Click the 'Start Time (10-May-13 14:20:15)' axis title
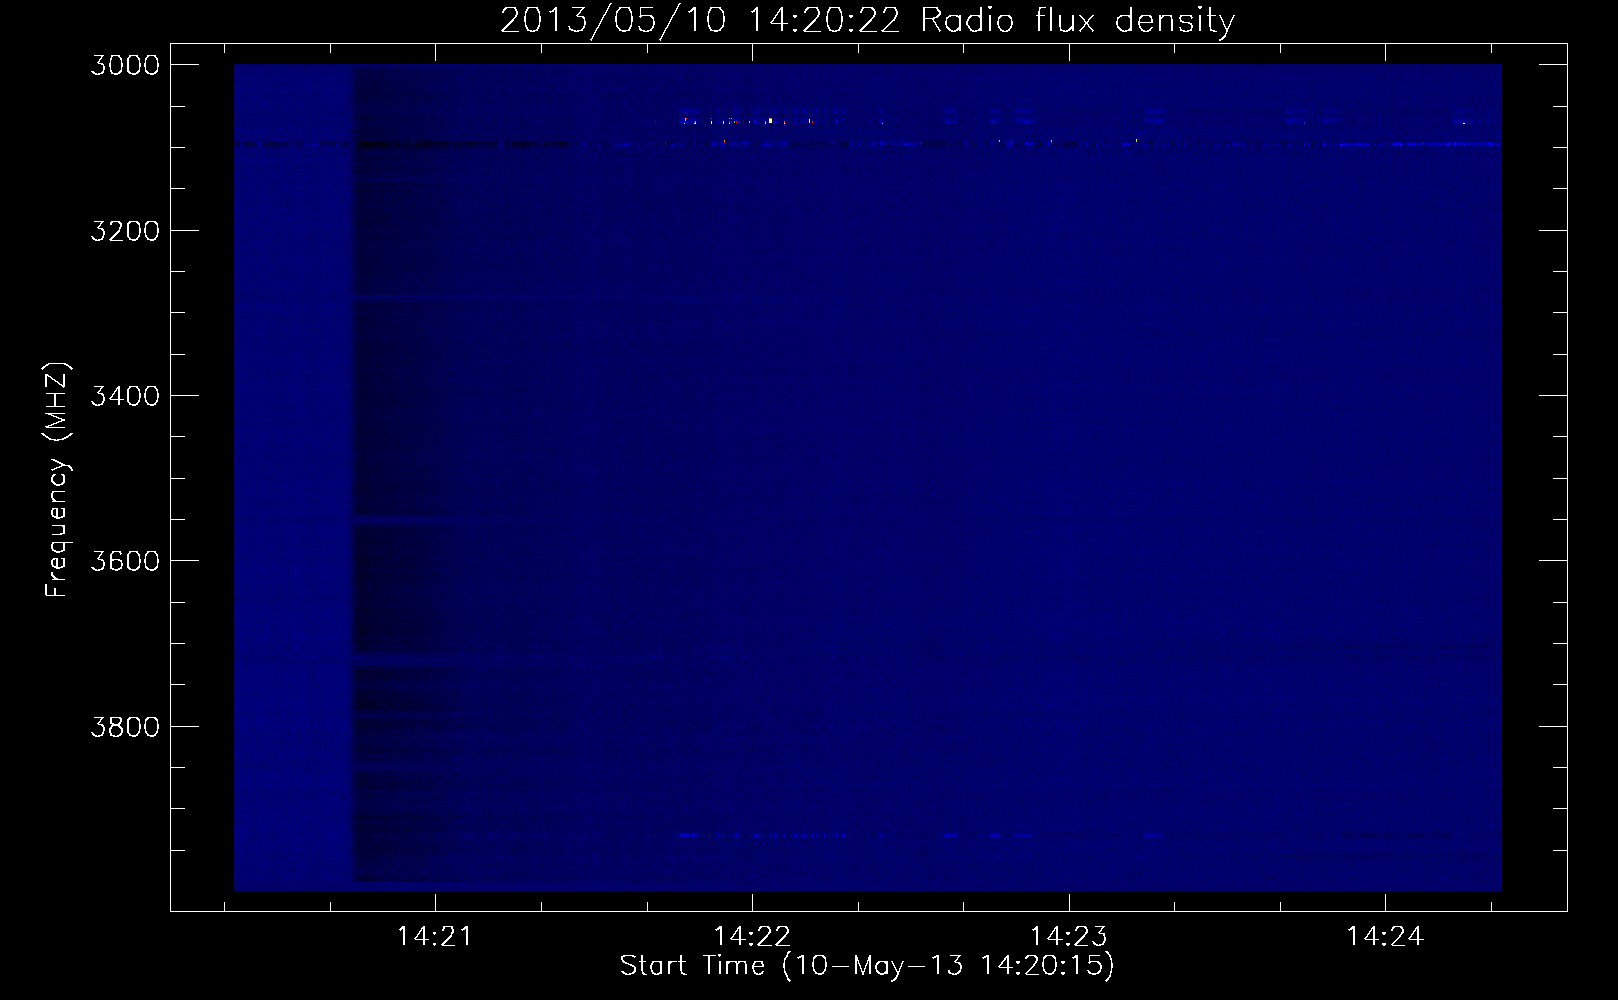 pyautogui.click(x=867, y=966)
